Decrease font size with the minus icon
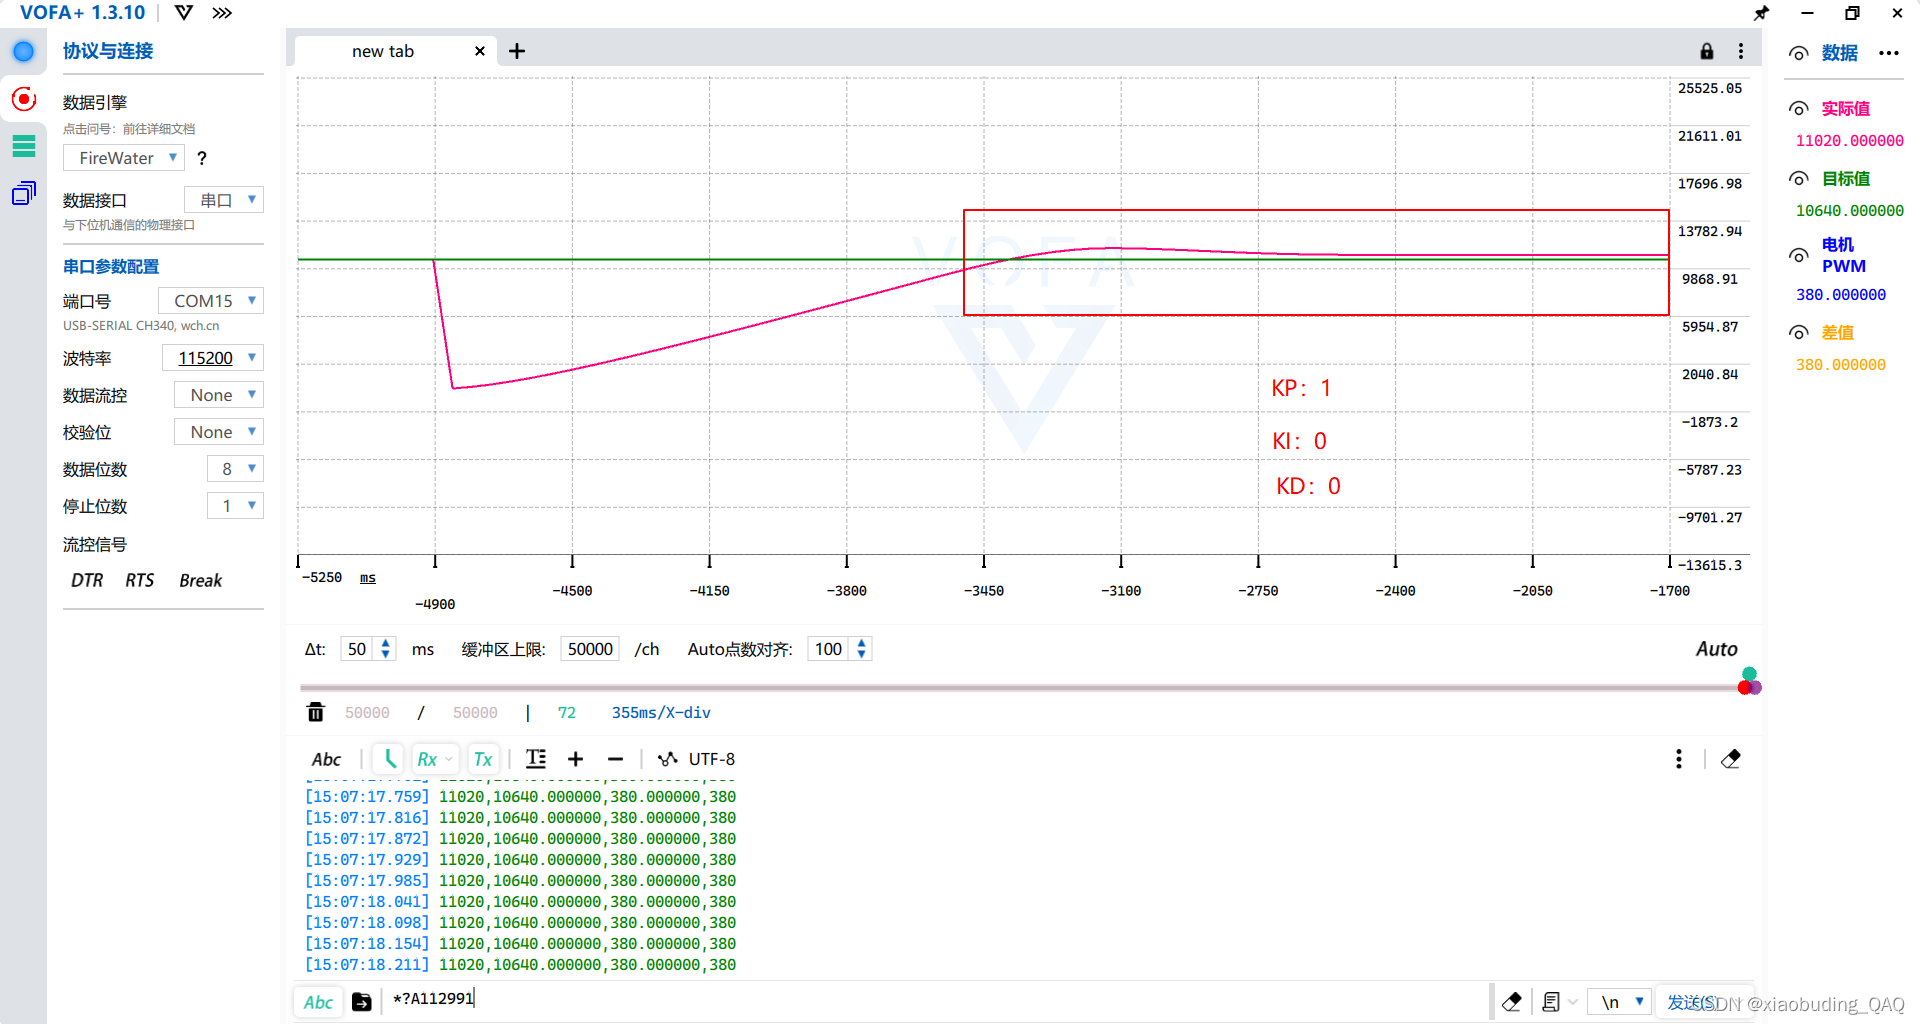Viewport: 1920px width, 1024px height. pyautogui.click(x=615, y=759)
